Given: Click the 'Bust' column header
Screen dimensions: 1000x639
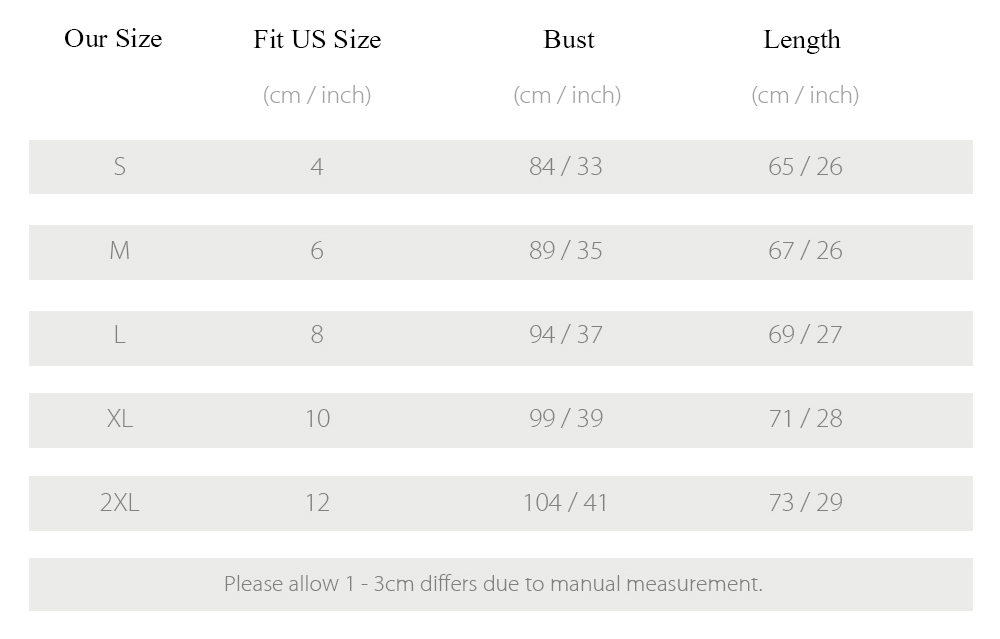Looking at the screenshot, I should [x=569, y=40].
